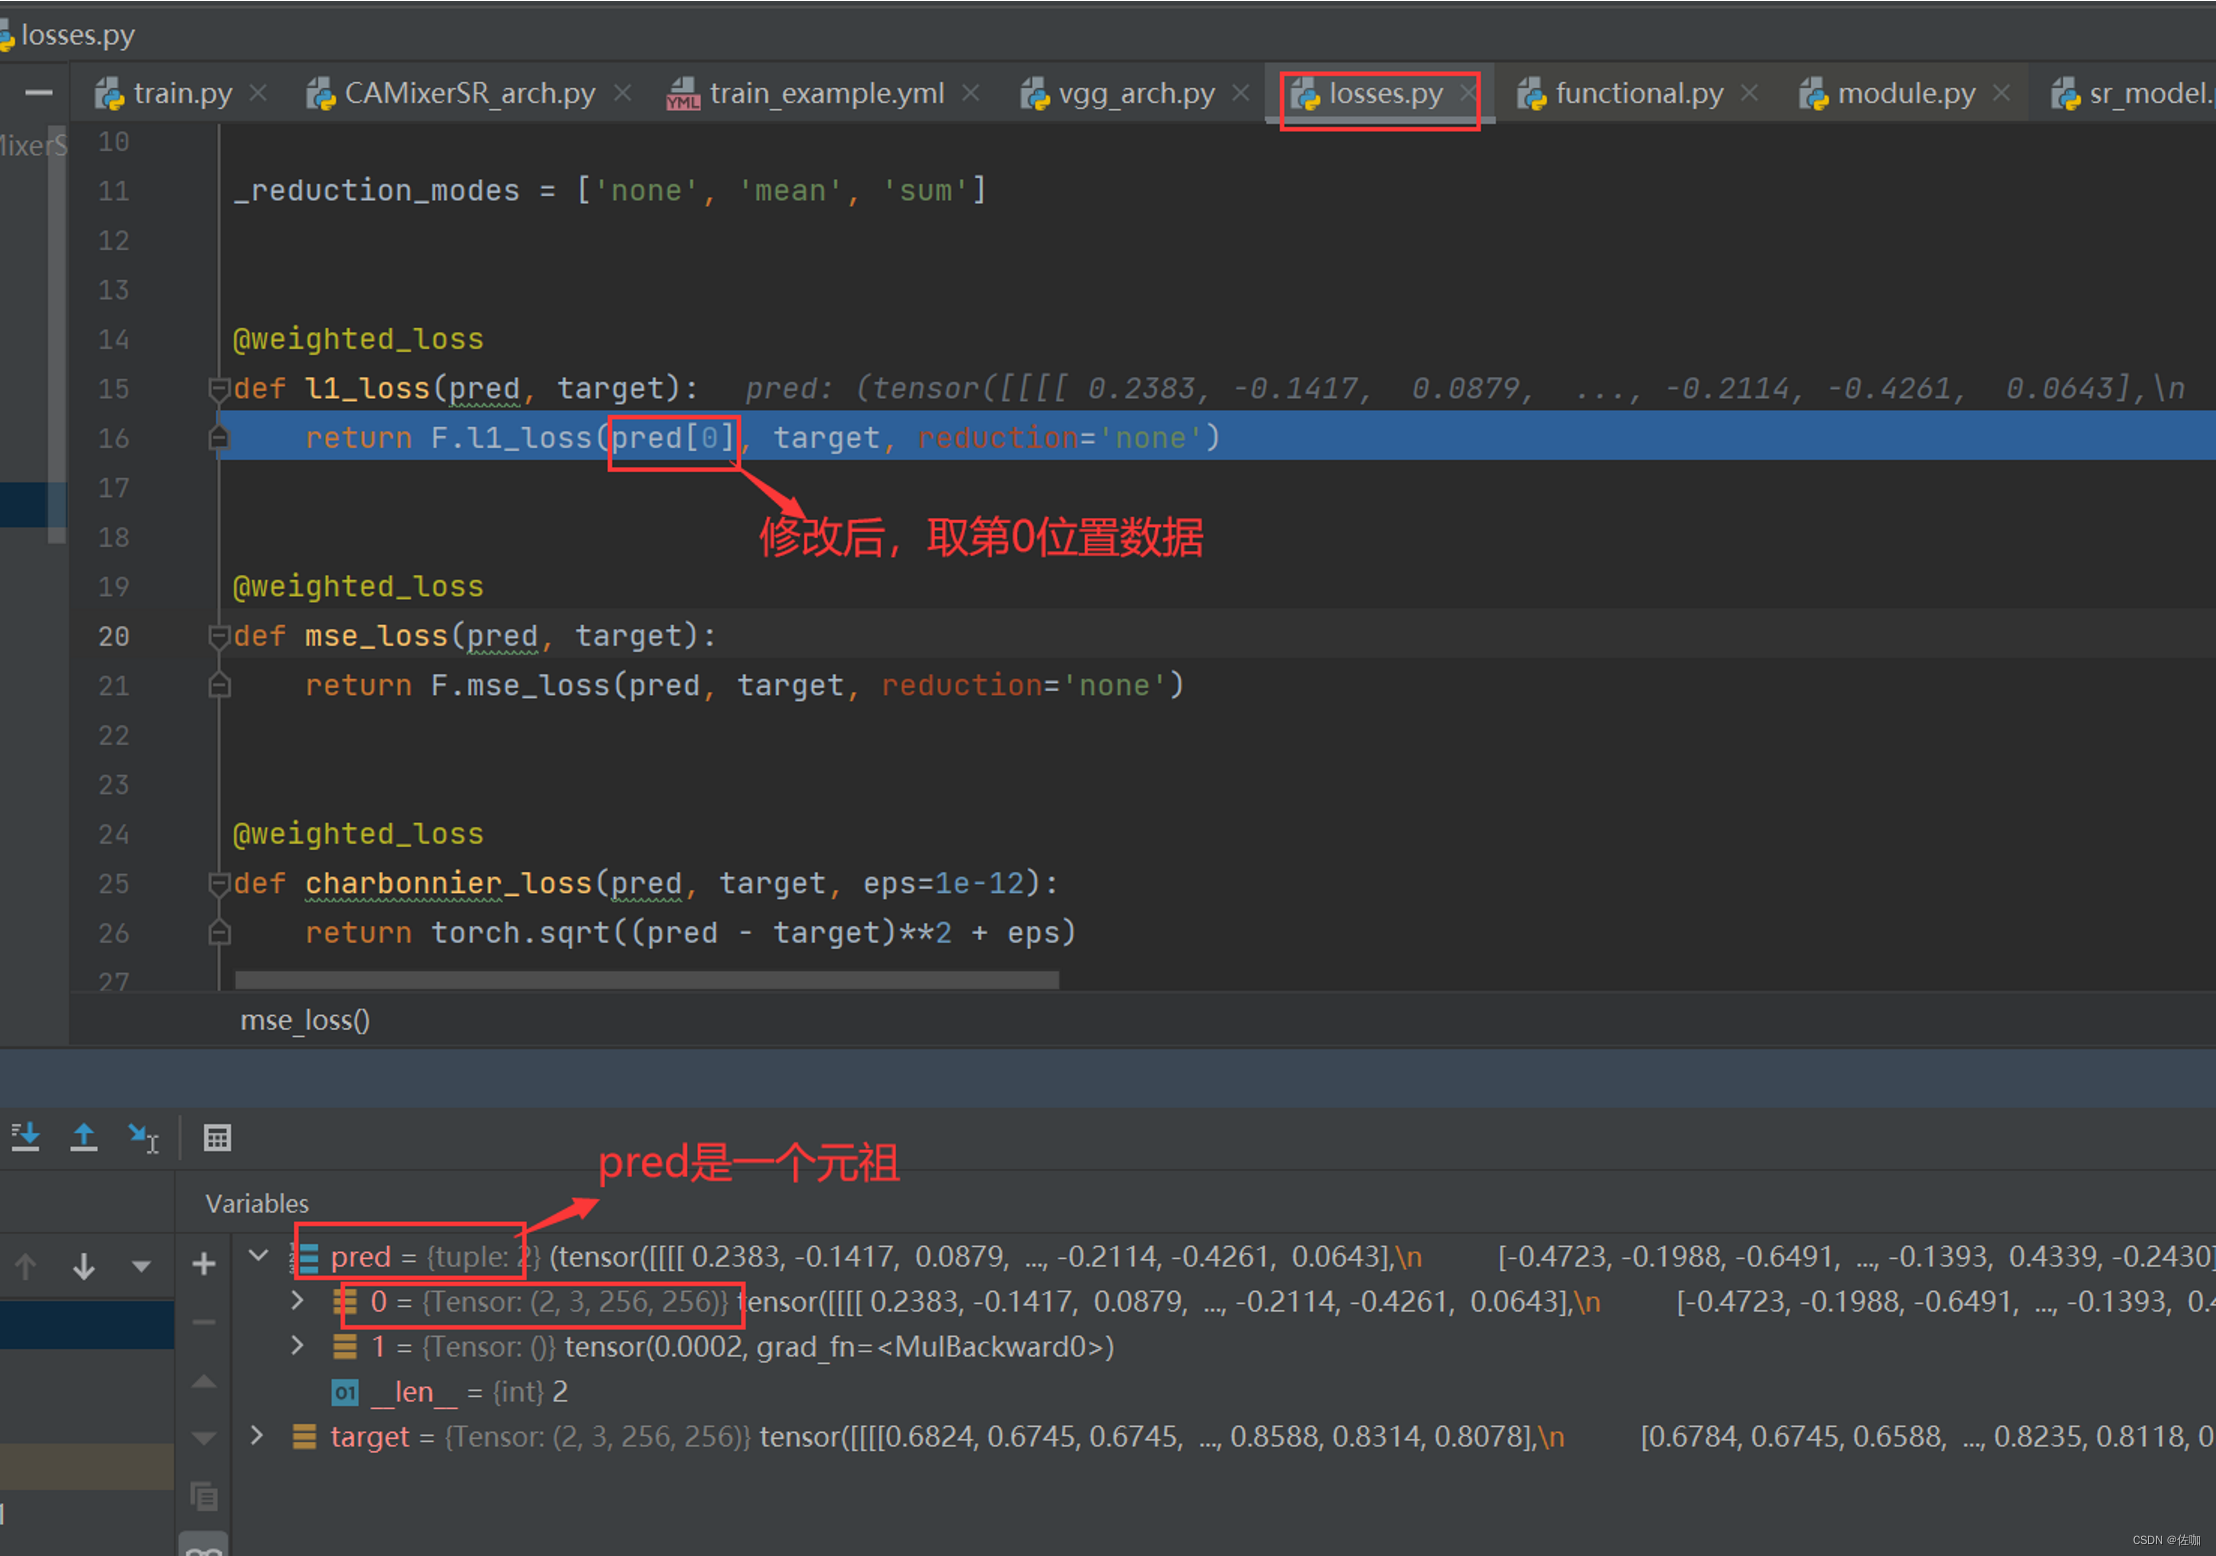Close the module.py tab
Screen dimensions: 2216x1556
(2001, 92)
